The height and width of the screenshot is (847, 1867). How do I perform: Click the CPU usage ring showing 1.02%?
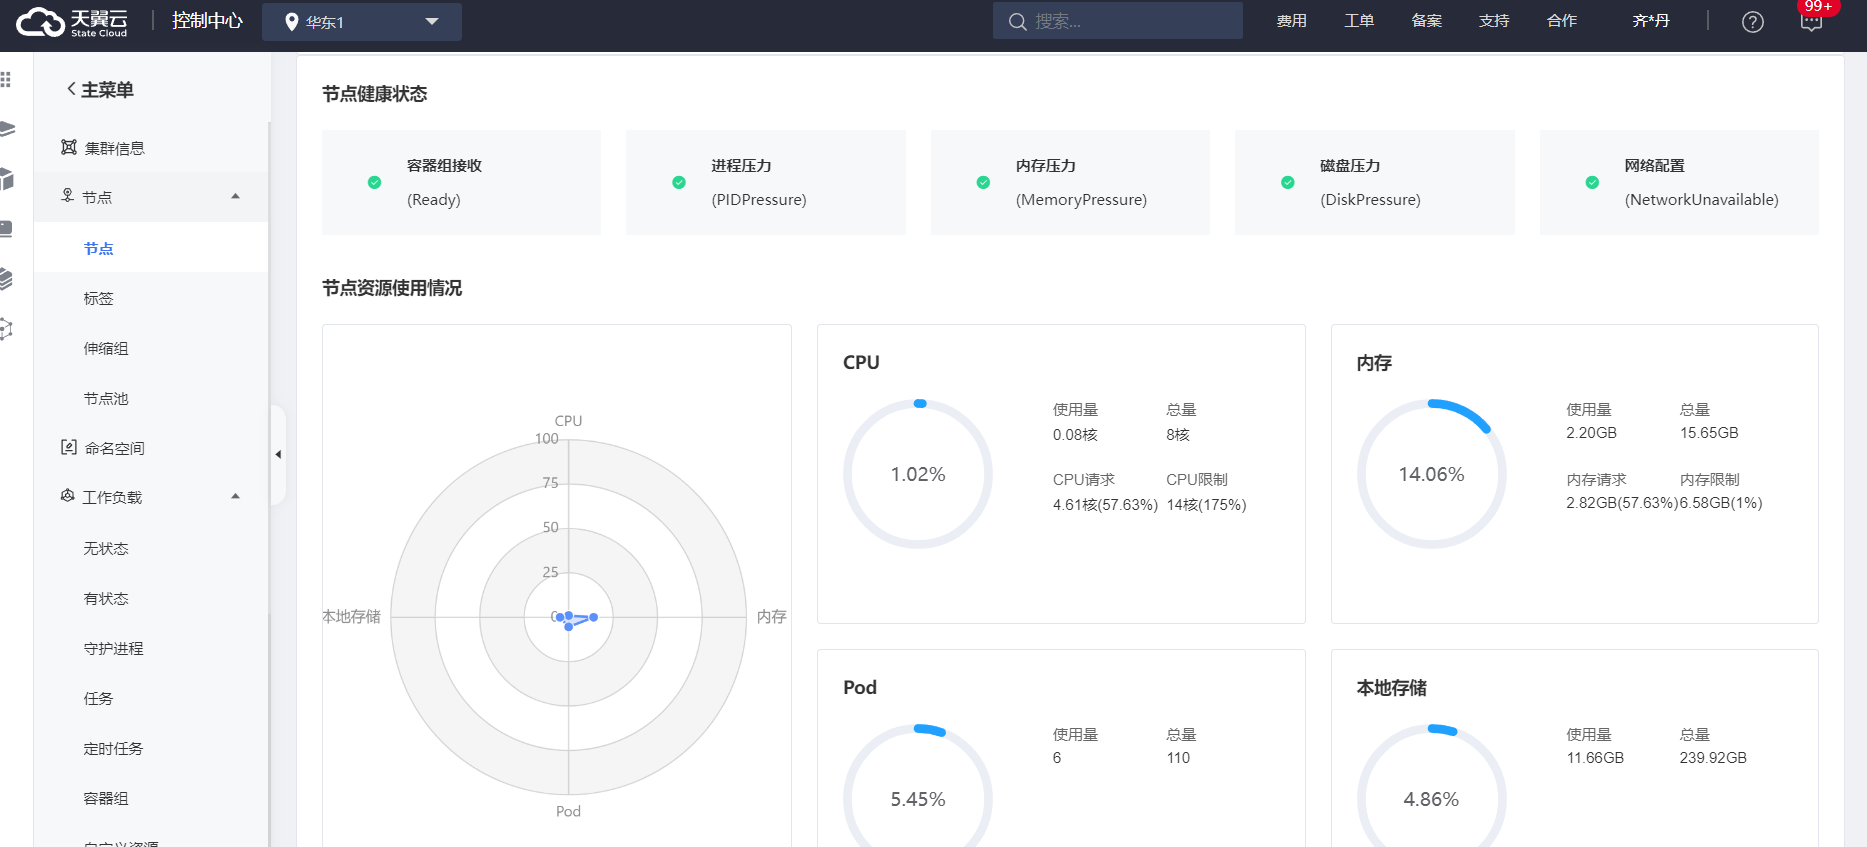coord(918,474)
